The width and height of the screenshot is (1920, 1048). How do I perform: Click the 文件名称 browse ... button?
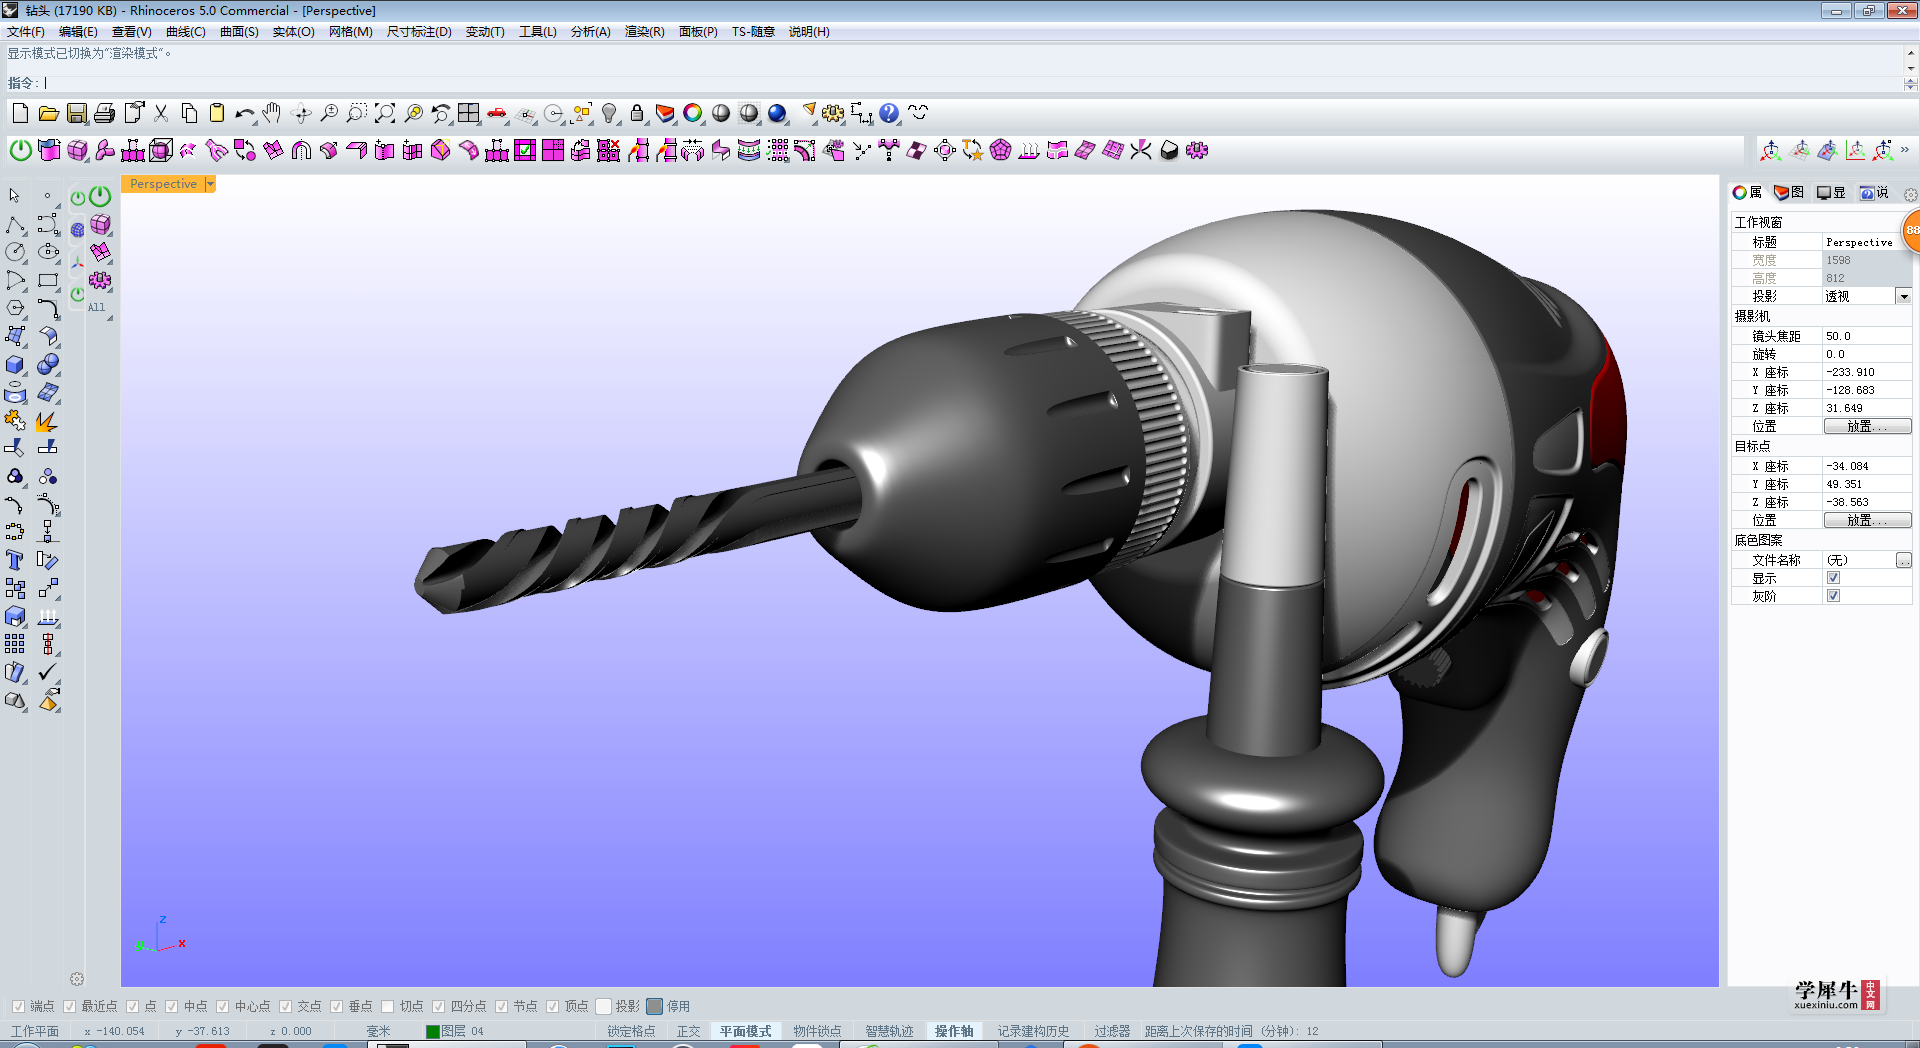[x=1904, y=560]
